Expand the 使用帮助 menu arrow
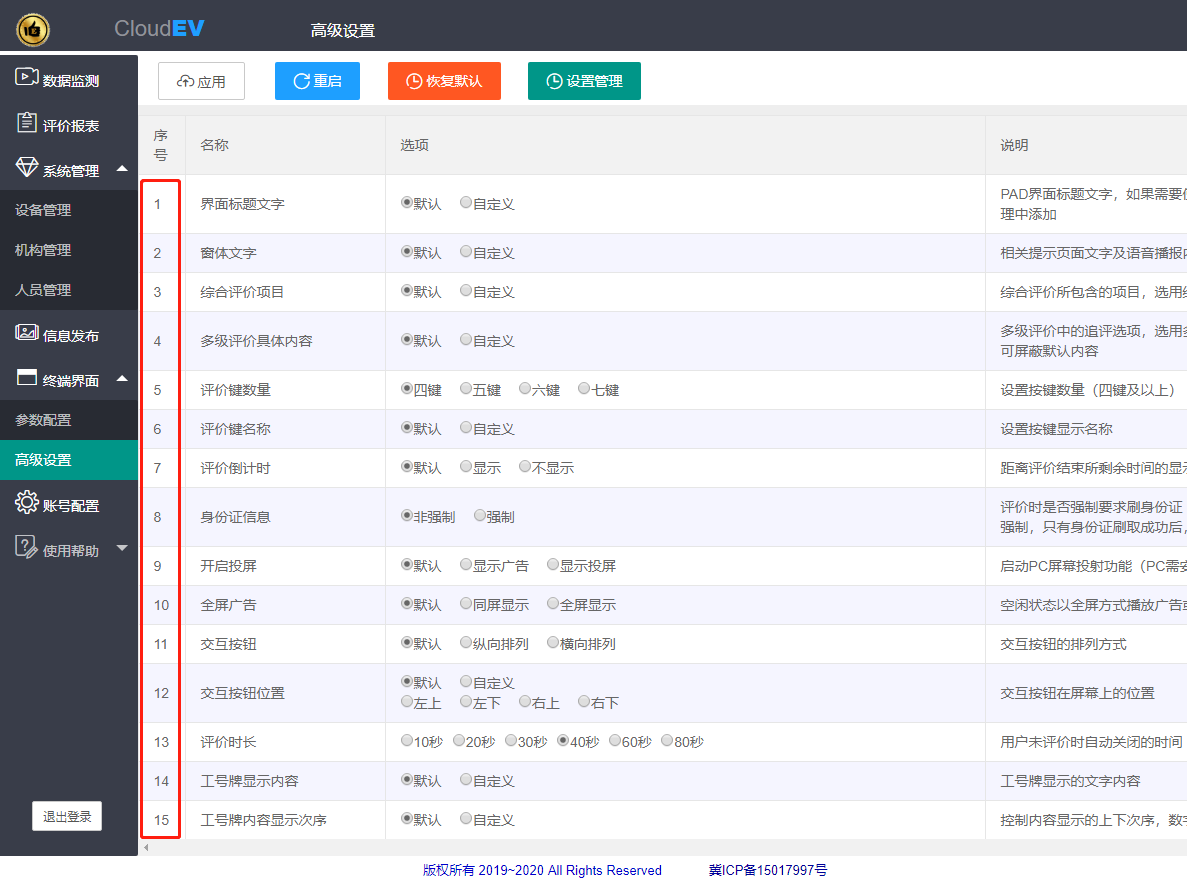 (122, 547)
